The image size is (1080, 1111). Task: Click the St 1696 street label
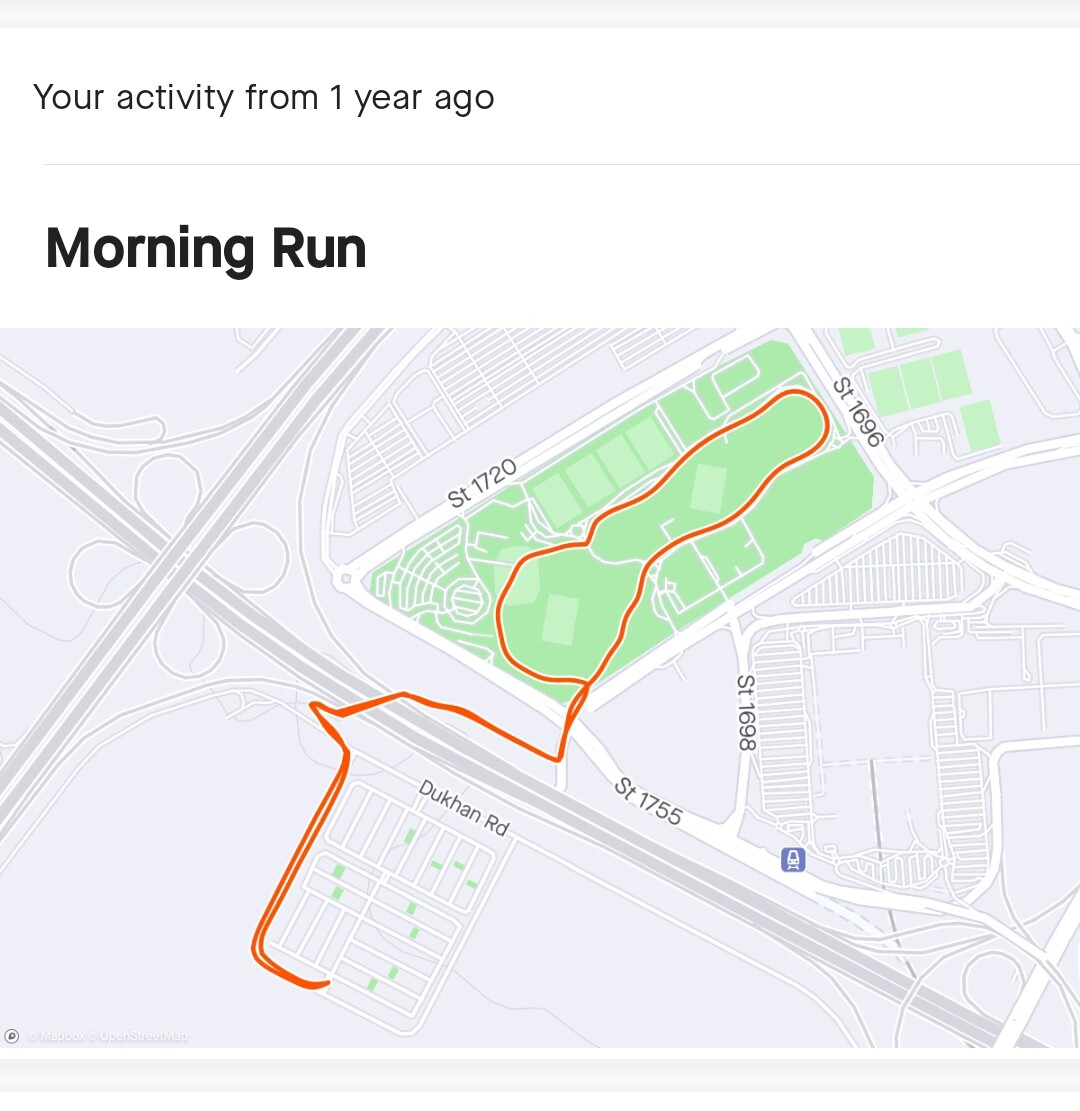click(x=858, y=412)
